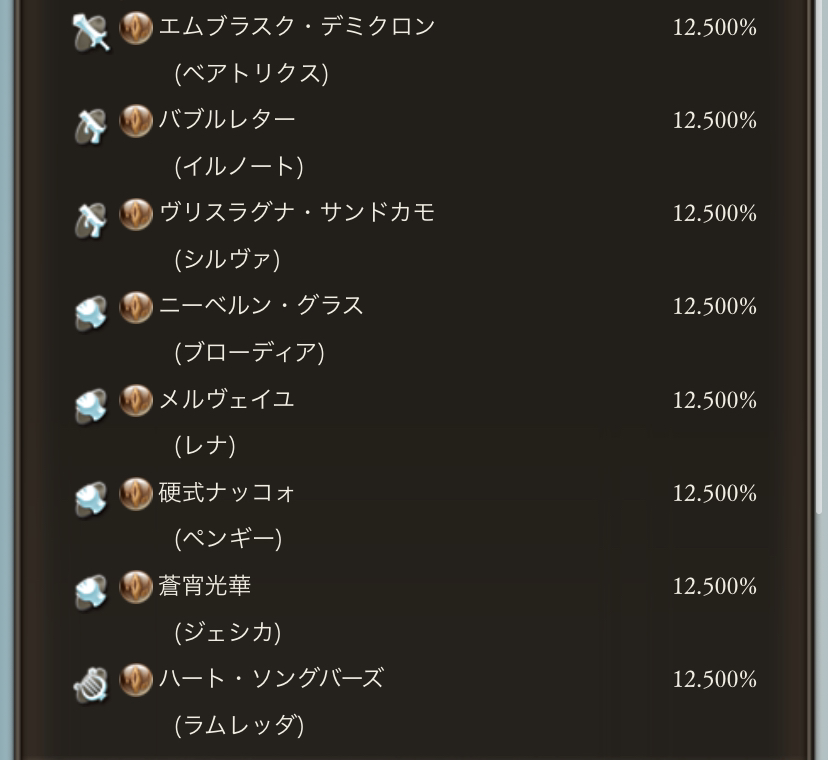
Task: Select the gun icon beside ヴリスラグナ・サンドカモ
Action: click(91, 219)
